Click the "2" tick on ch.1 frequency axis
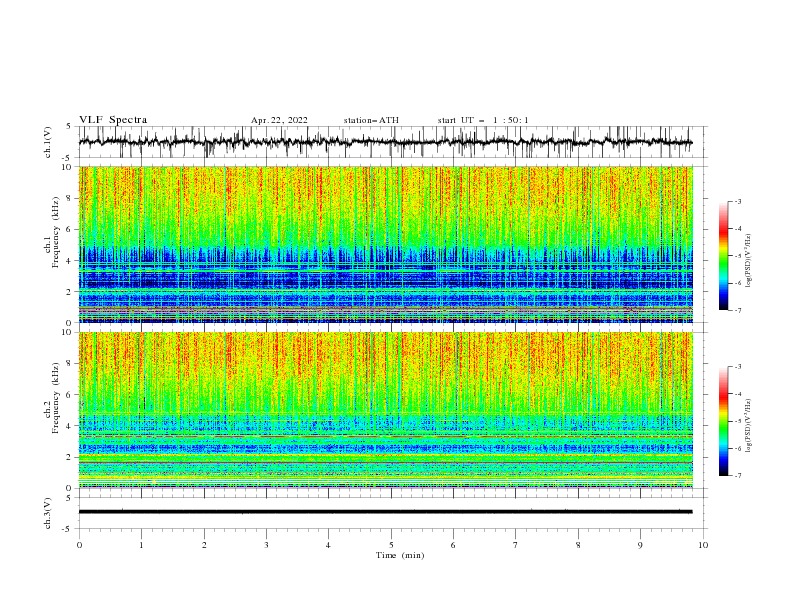The width and height of the screenshot is (792, 612). 69,291
